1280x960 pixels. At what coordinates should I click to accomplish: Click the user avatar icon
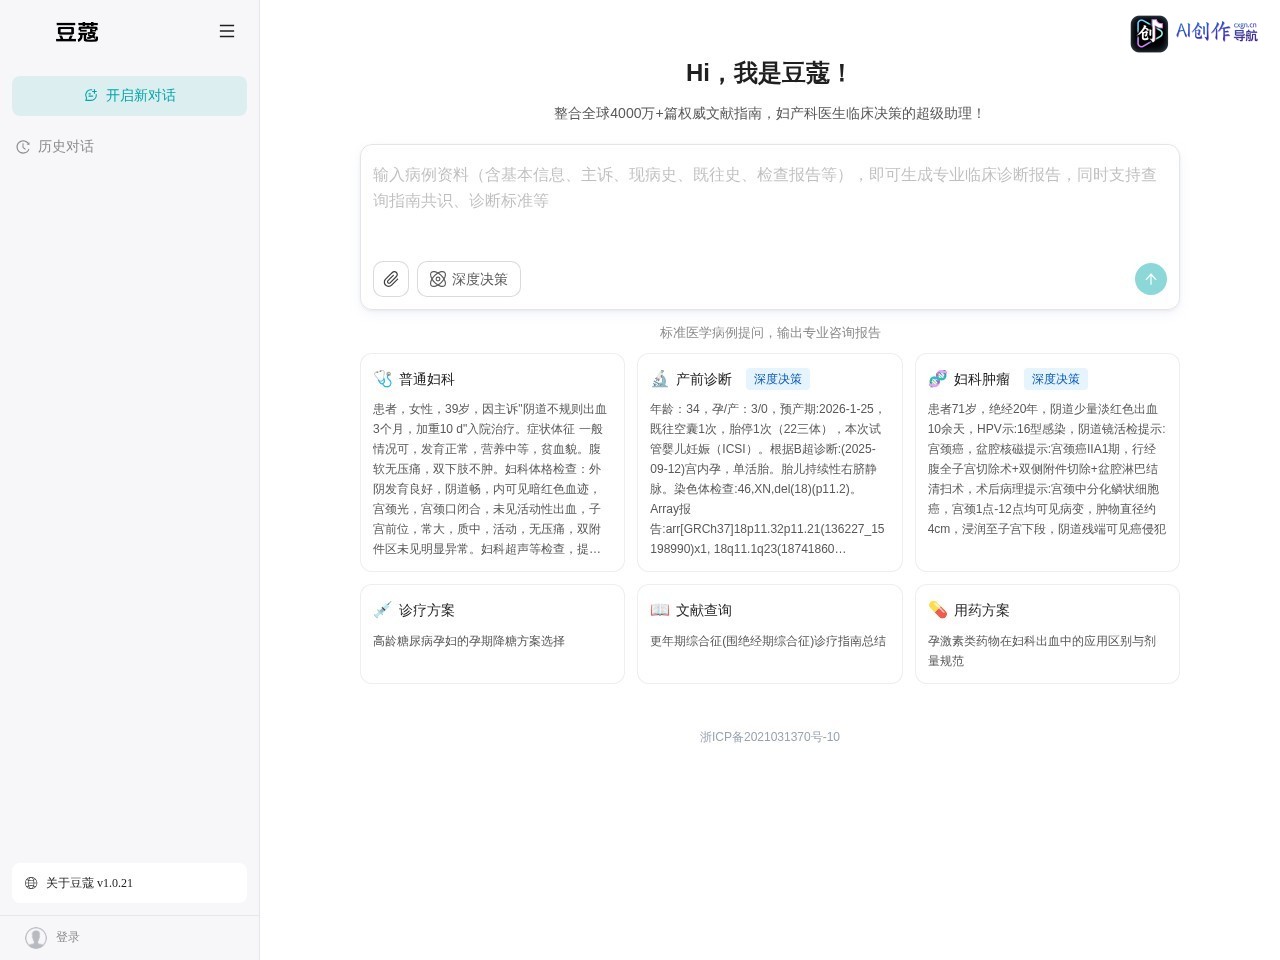(36, 938)
